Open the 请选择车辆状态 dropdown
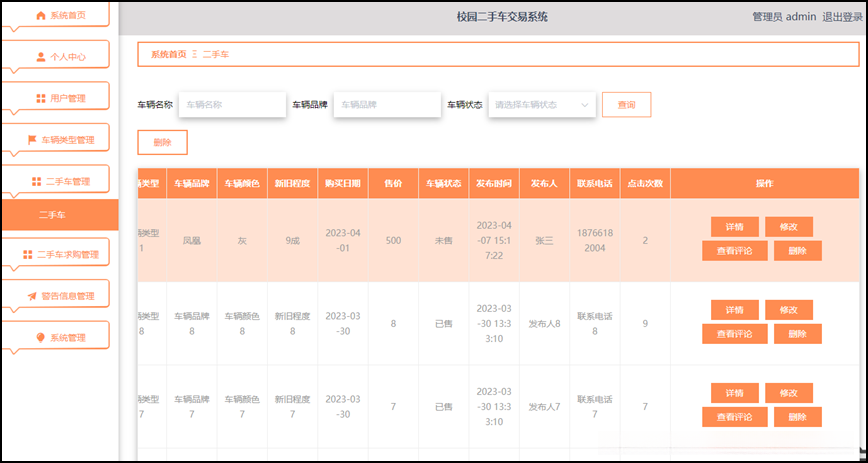Screen dimensions: 868x463 click(x=542, y=105)
